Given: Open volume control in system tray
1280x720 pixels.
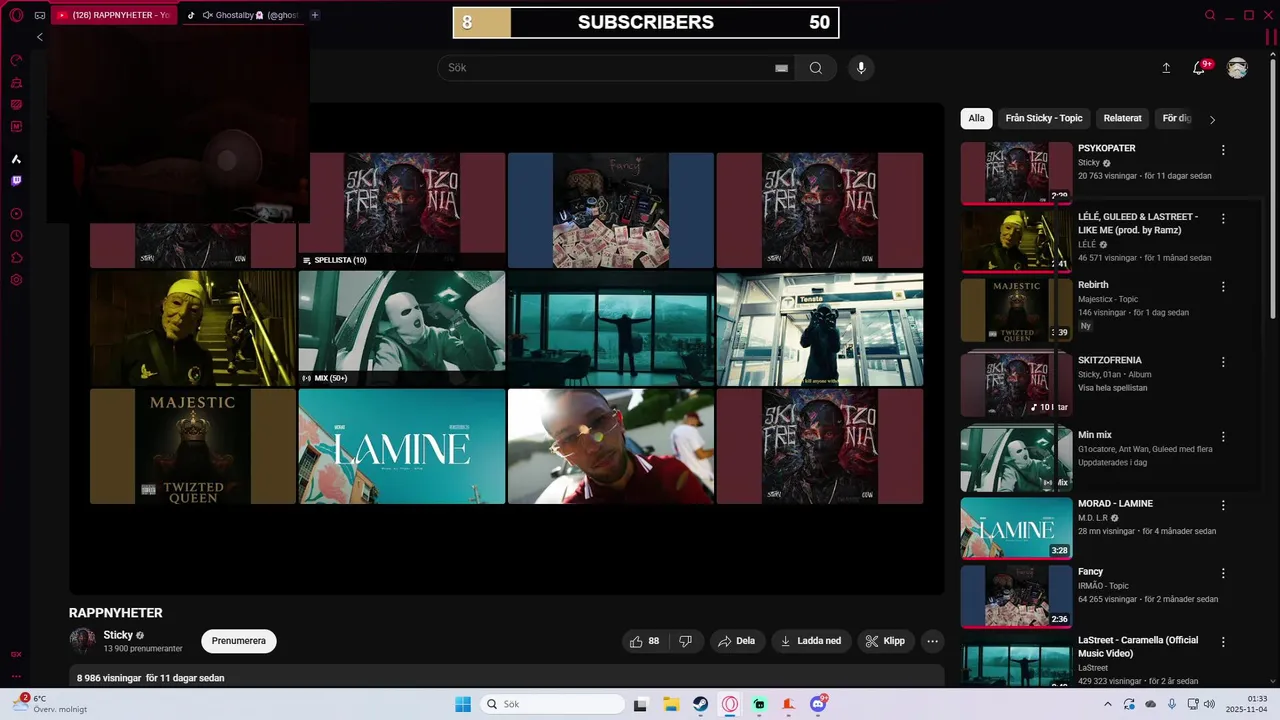Looking at the screenshot, I should (1209, 704).
